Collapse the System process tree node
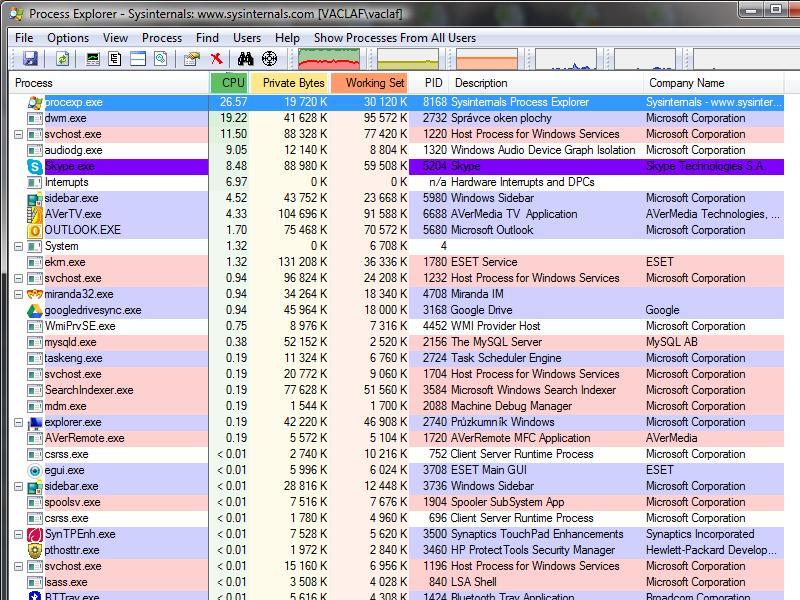This screenshot has width=800, height=600. click(19, 246)
